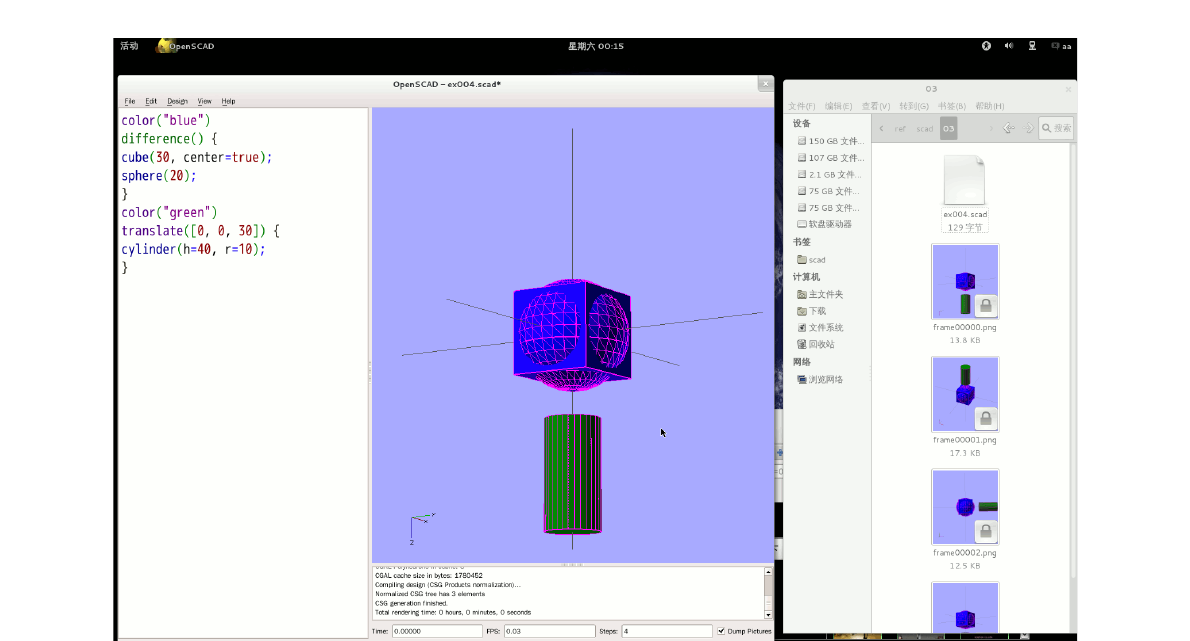Select the 150 GB volume in sidebar
The width and height of the screenshot is (1190, 641).
tap(830, 141)
